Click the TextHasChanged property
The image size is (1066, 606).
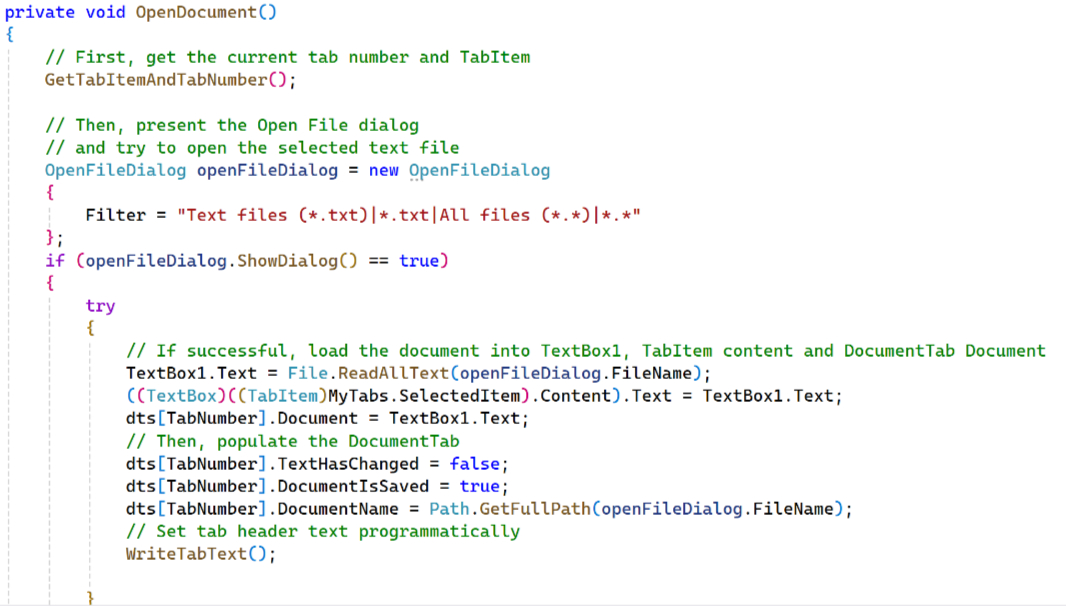(348, 464)
